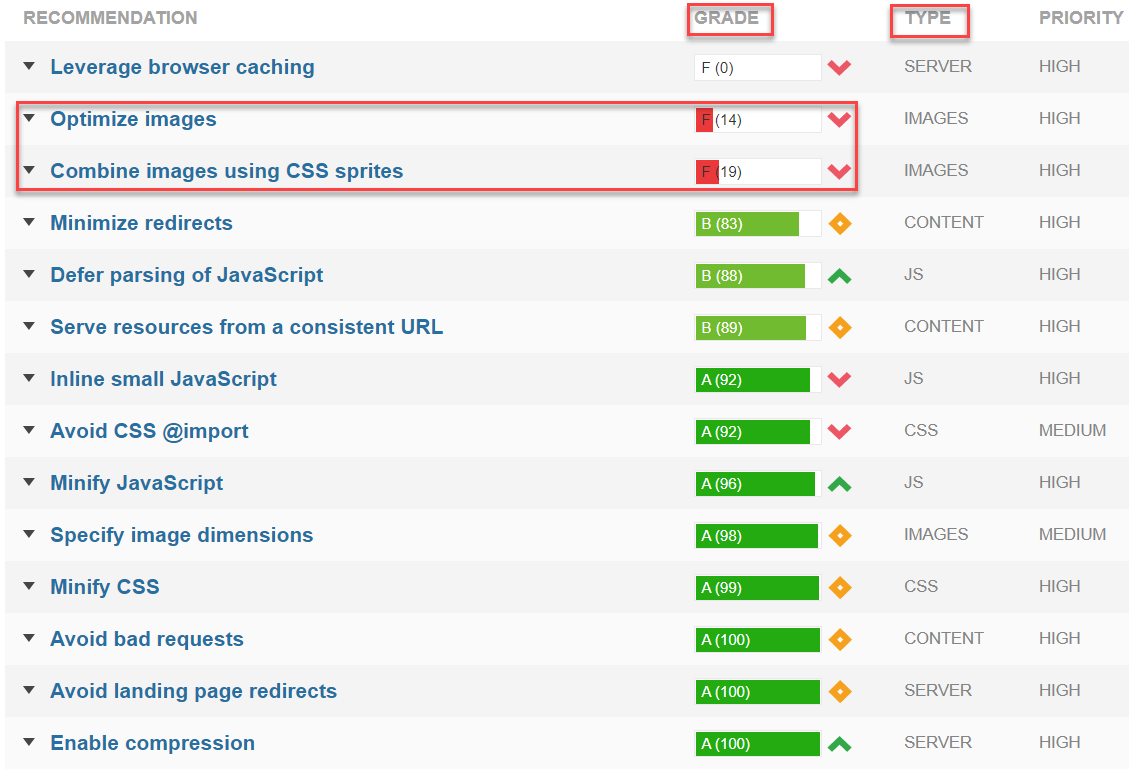Open the Minify JavaScript recommendation
The width and height of the screenshot is (1129, 769).
click(137, 483)
